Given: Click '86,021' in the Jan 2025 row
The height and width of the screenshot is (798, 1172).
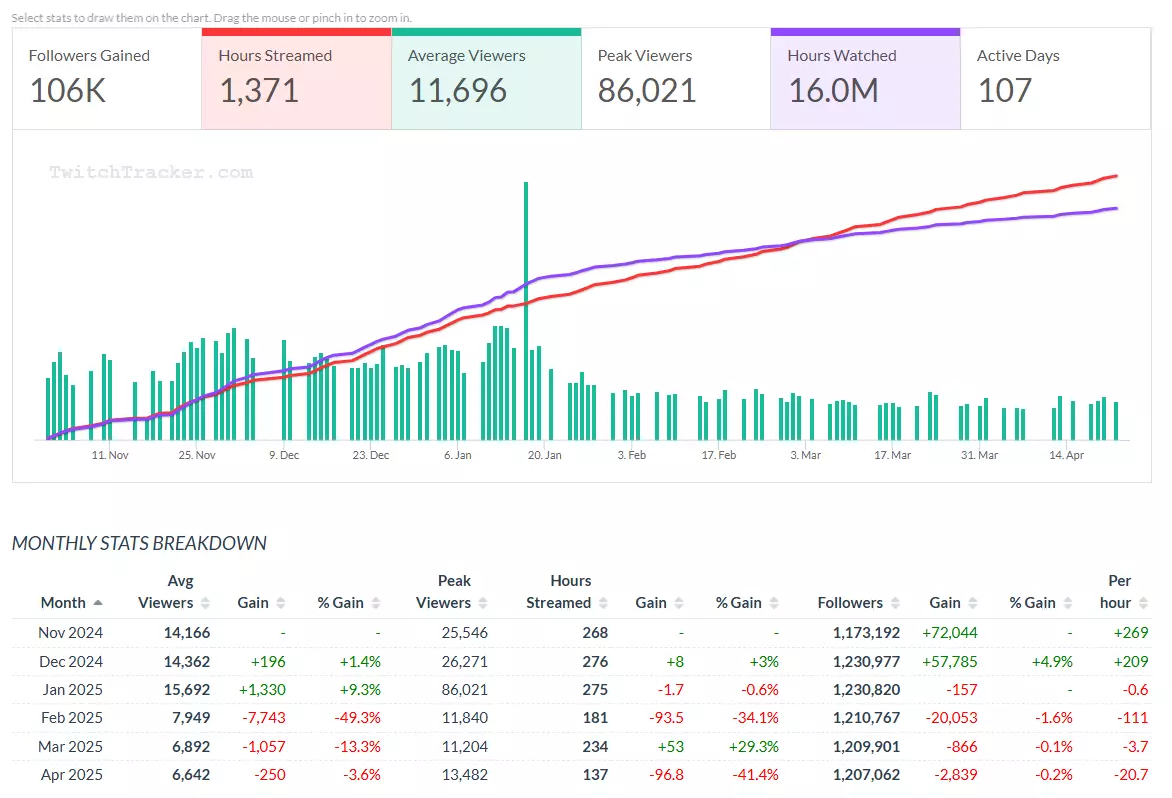Looking at the screenshot, I should (x=465, y=690).
